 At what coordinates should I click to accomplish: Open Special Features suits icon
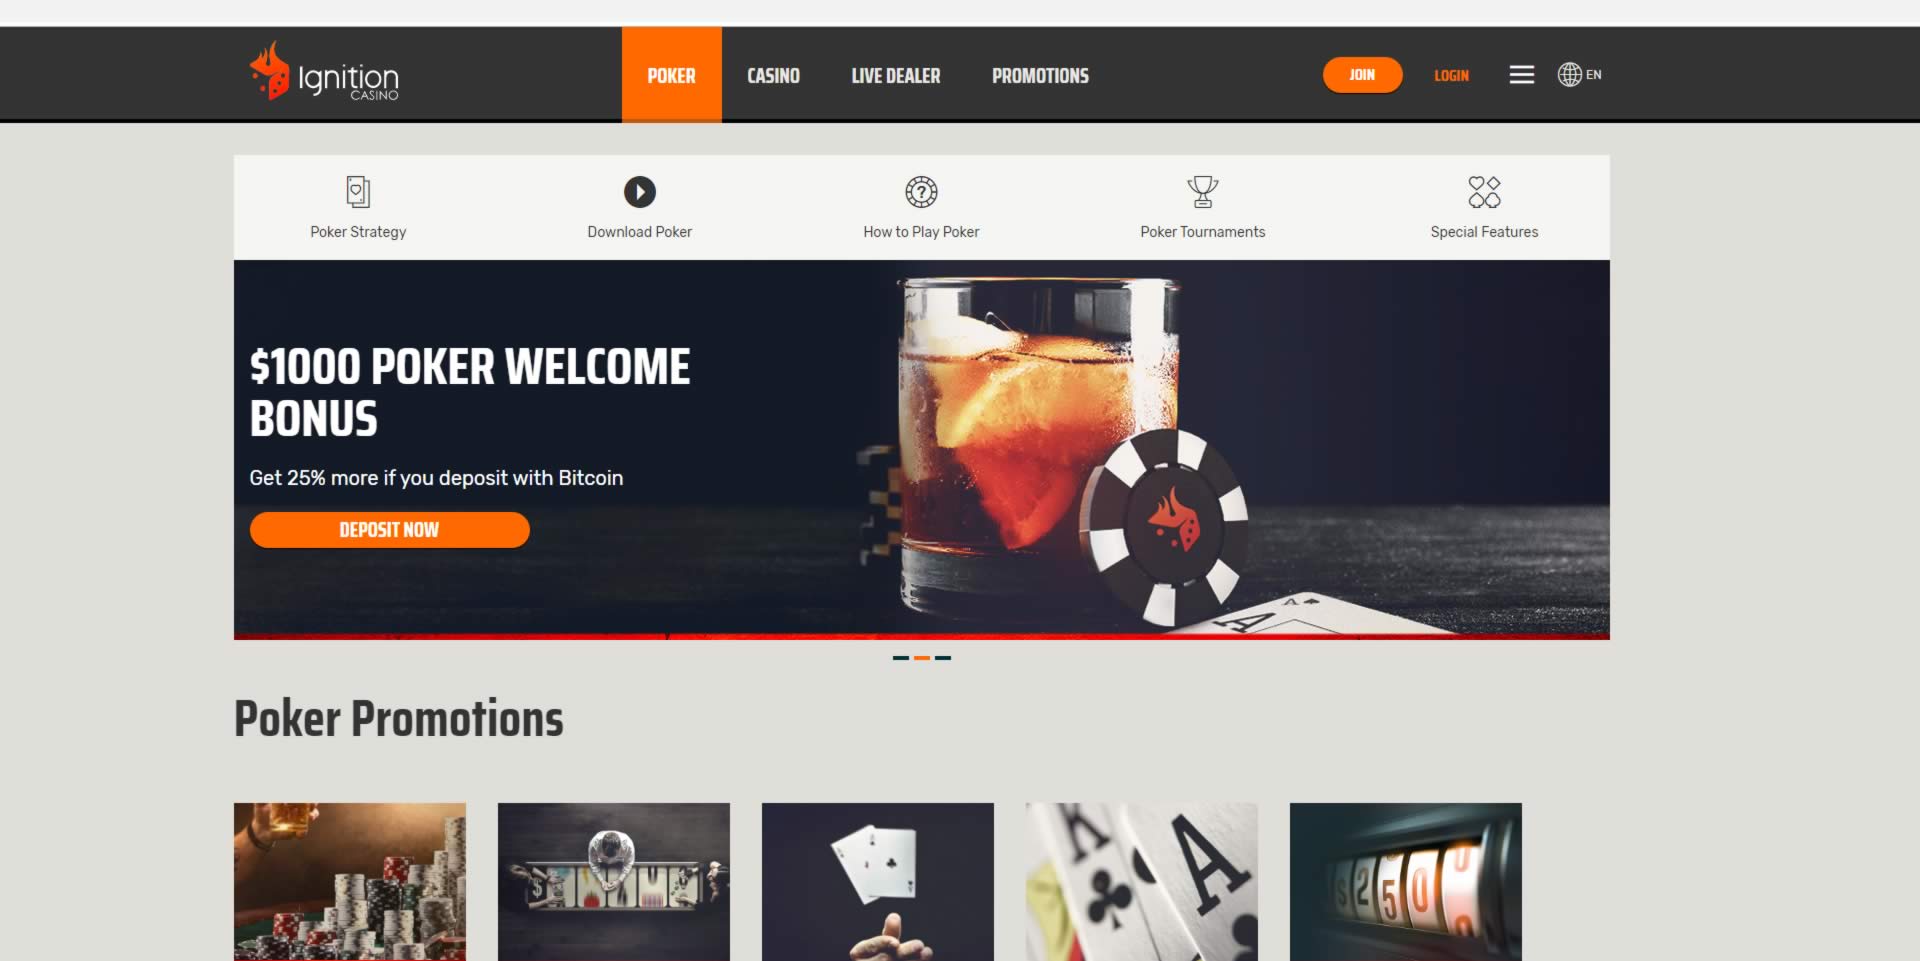pyautogui.click(x=1484, y=191)
